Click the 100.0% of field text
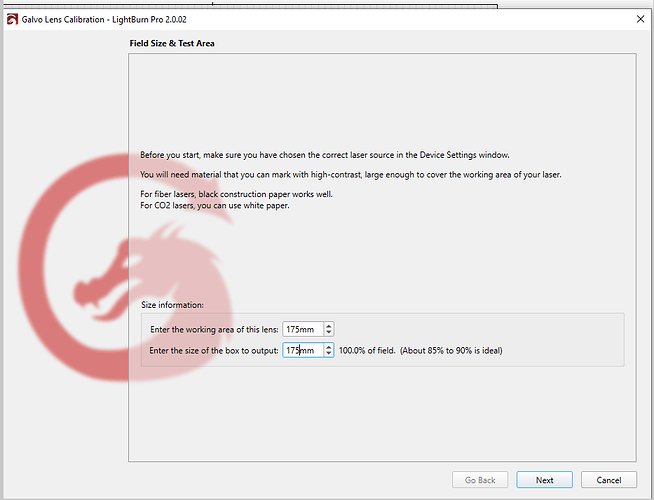This screenshot has width=654, height=500. pos(369,351)
